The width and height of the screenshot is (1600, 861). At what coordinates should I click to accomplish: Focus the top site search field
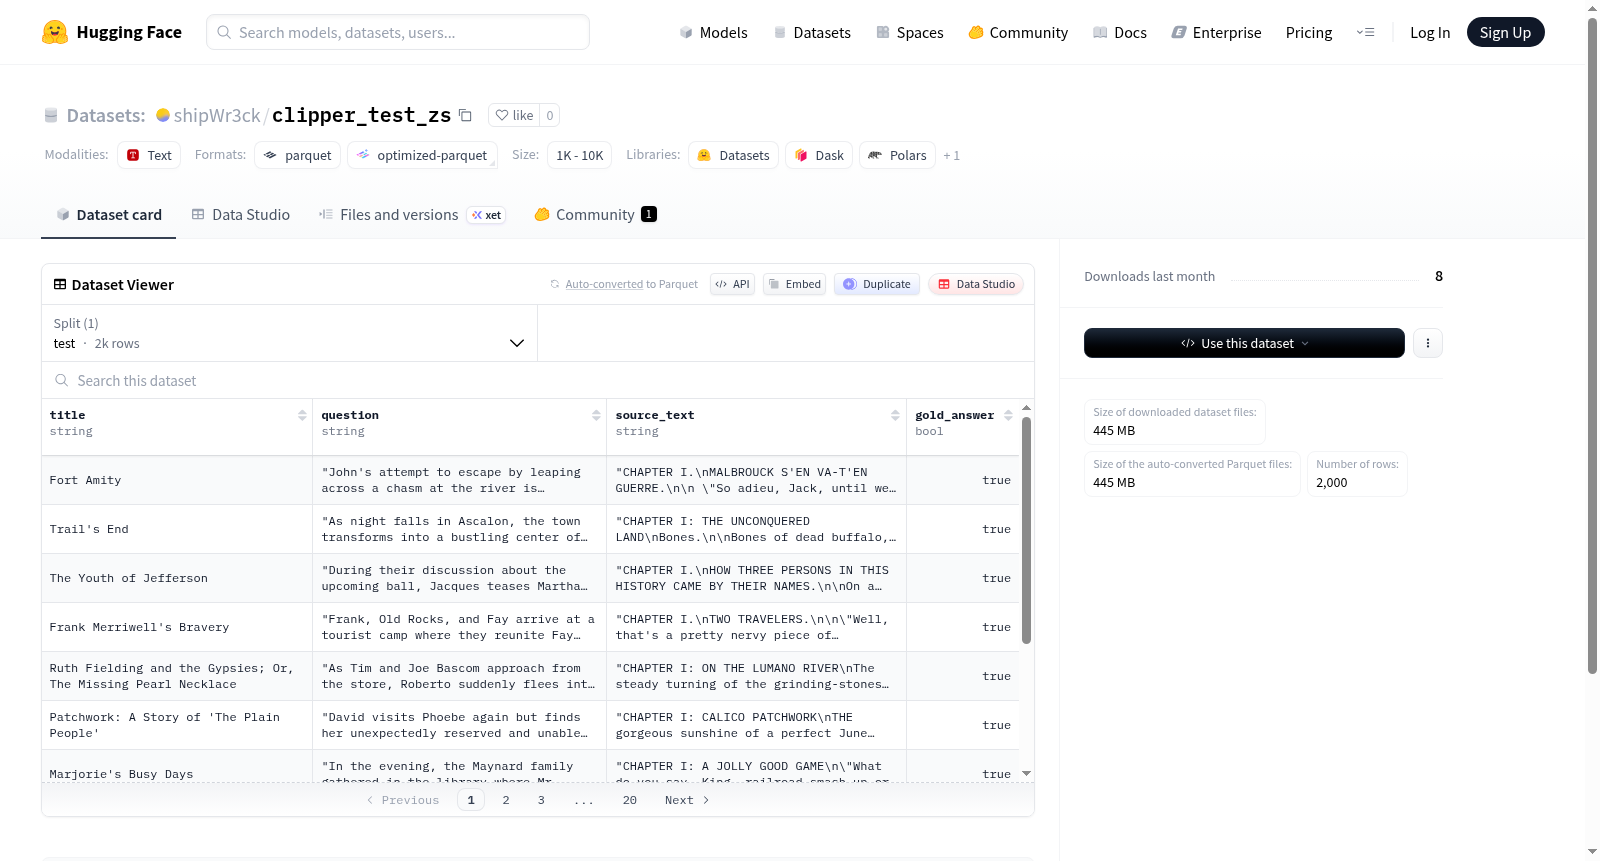(398, 32)
